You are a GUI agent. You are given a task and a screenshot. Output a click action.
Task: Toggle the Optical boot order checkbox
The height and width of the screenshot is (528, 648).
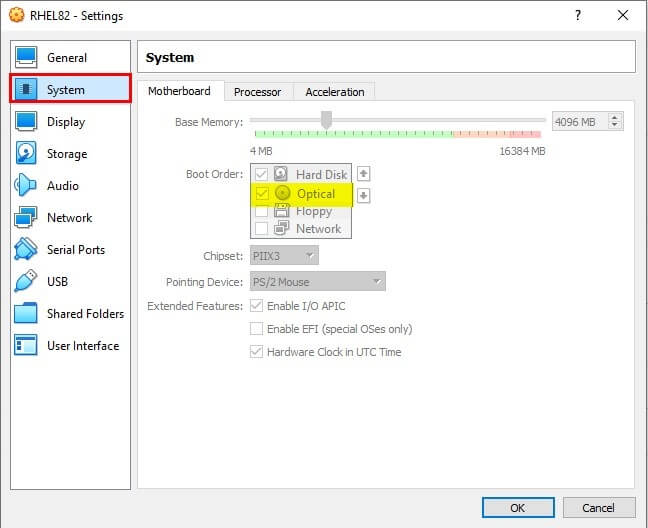coord(262,193)
